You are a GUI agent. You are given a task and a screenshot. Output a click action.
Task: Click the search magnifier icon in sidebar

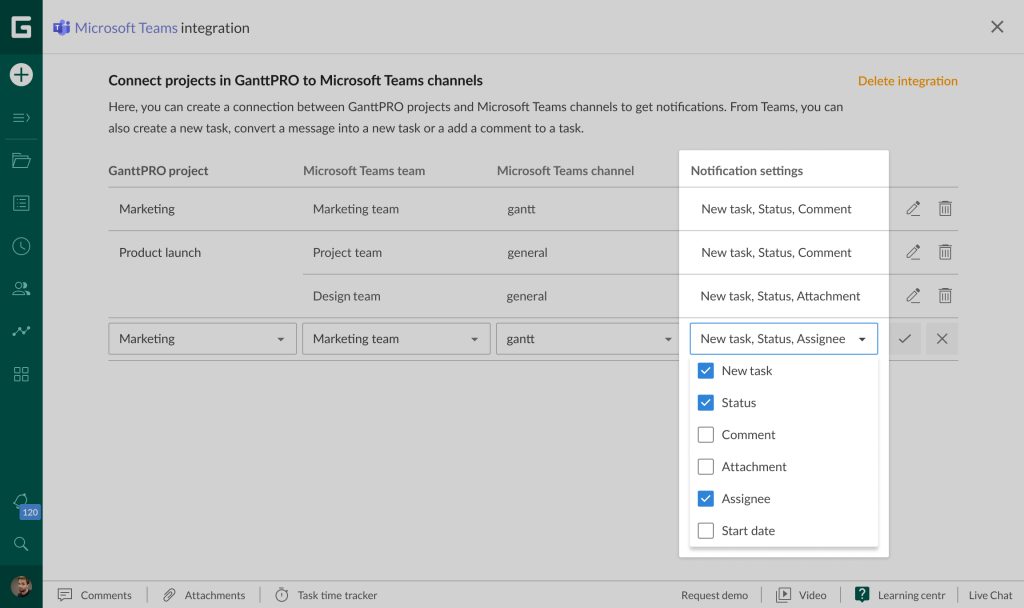point(21,544)
